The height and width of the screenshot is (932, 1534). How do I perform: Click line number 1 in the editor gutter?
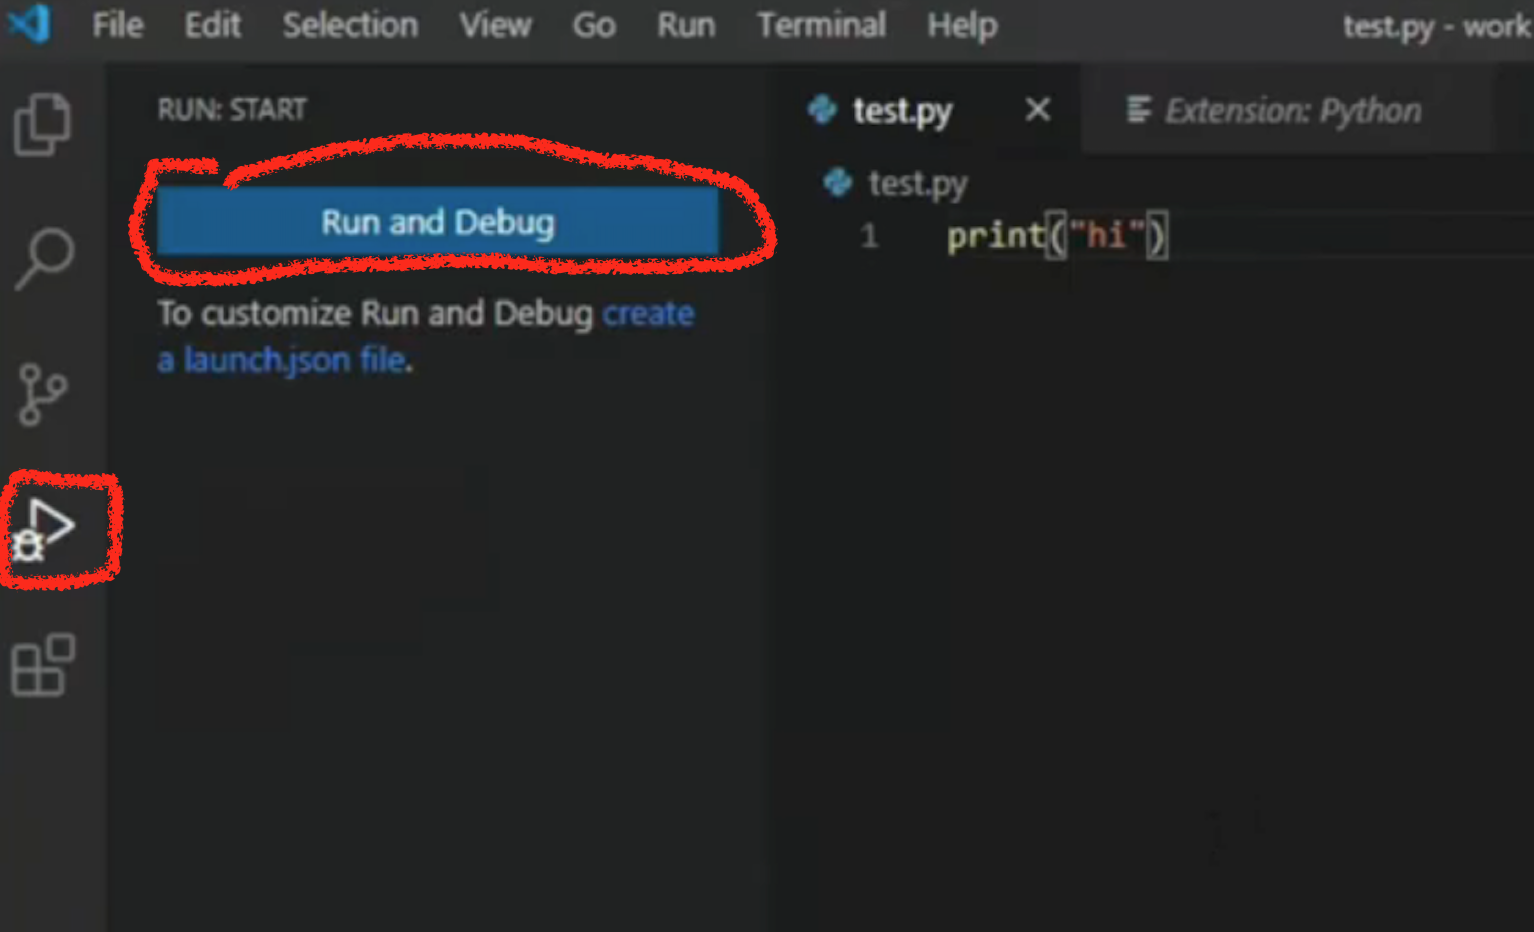(x=869, y=236)
